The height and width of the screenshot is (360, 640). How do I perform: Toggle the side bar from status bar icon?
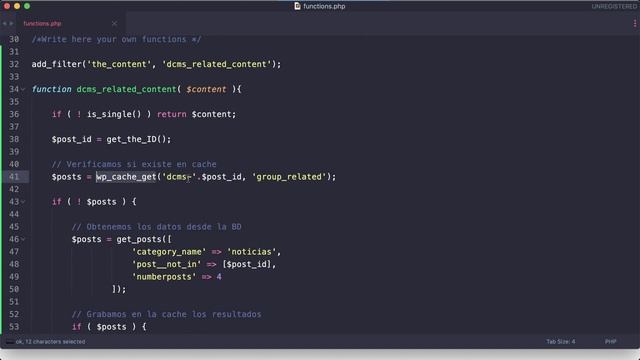9,342
